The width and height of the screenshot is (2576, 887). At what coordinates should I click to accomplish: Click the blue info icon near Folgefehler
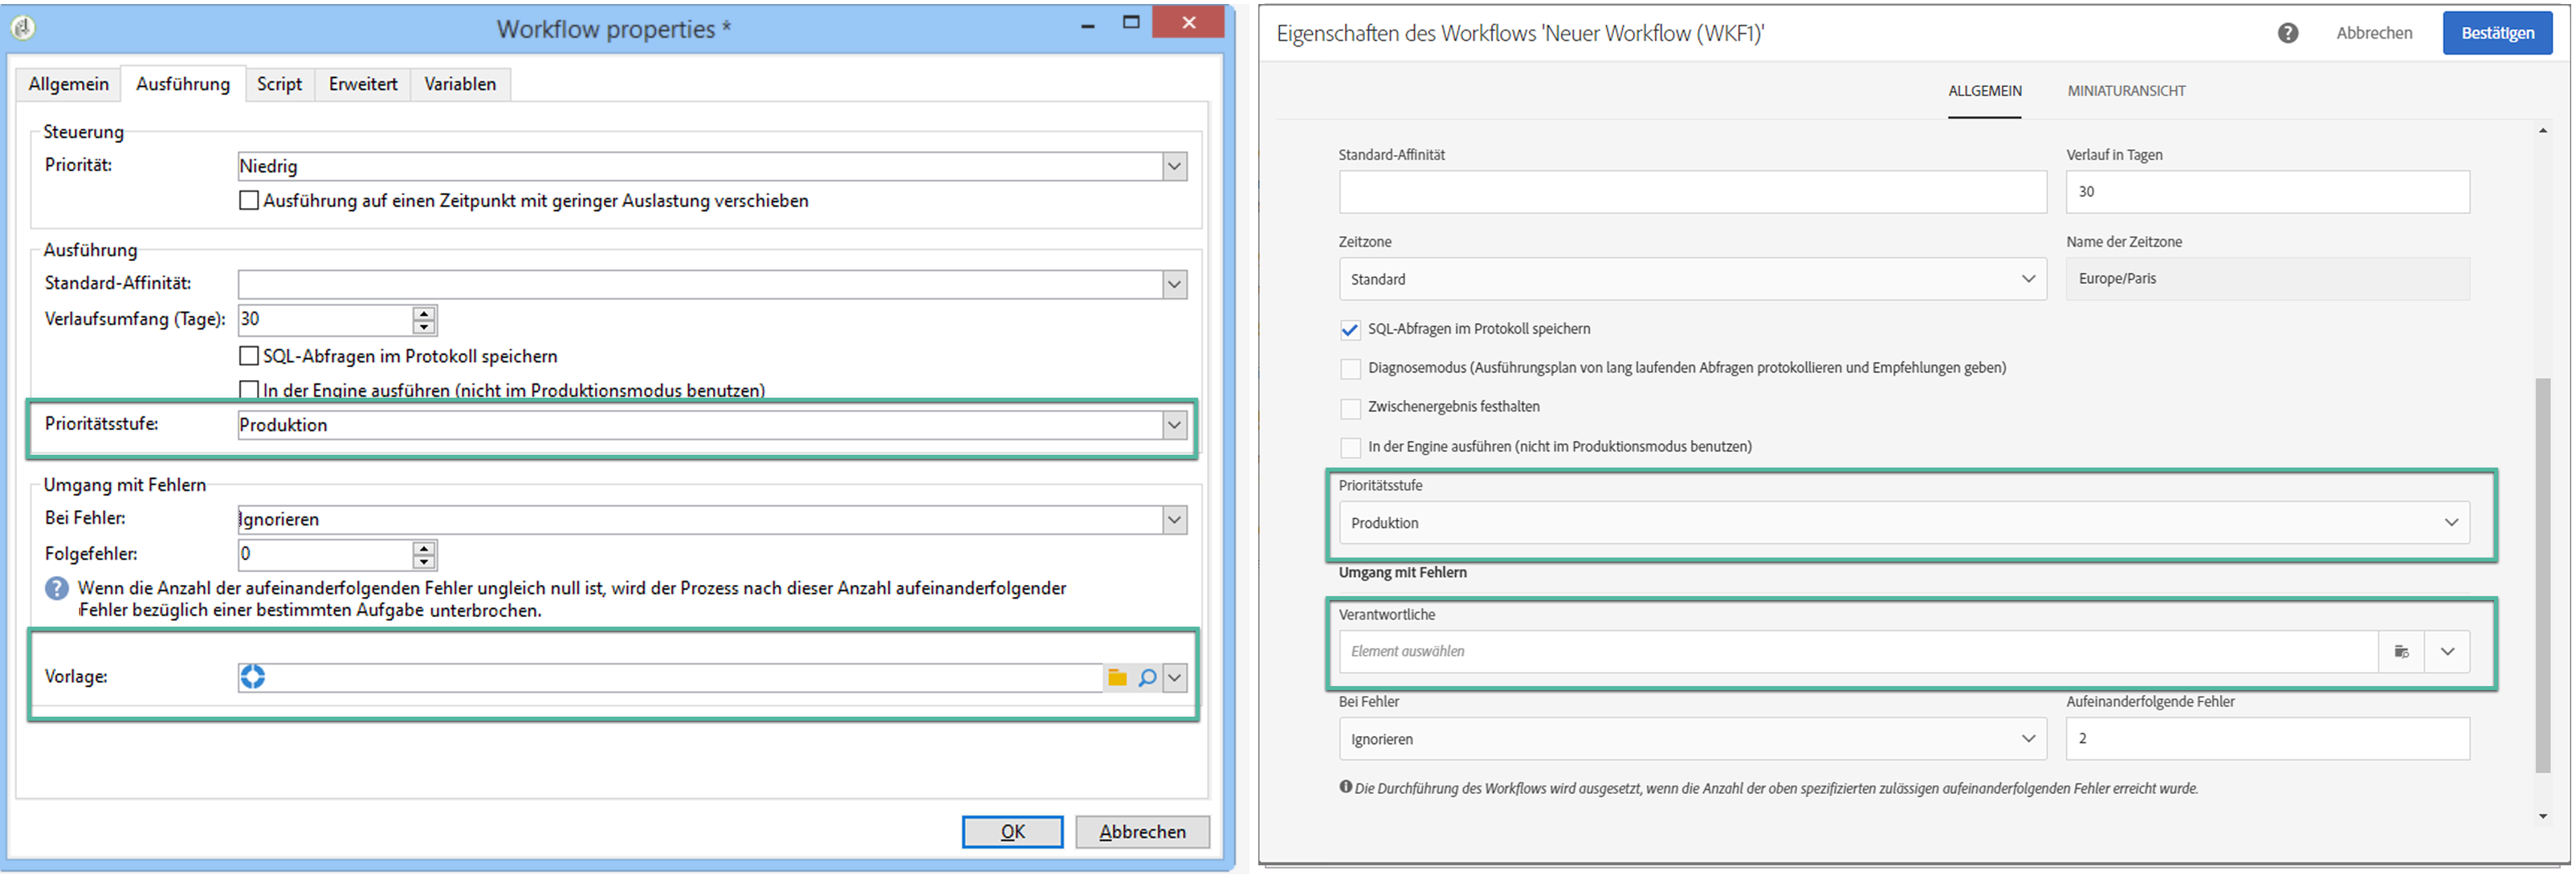tap(57, 589)
